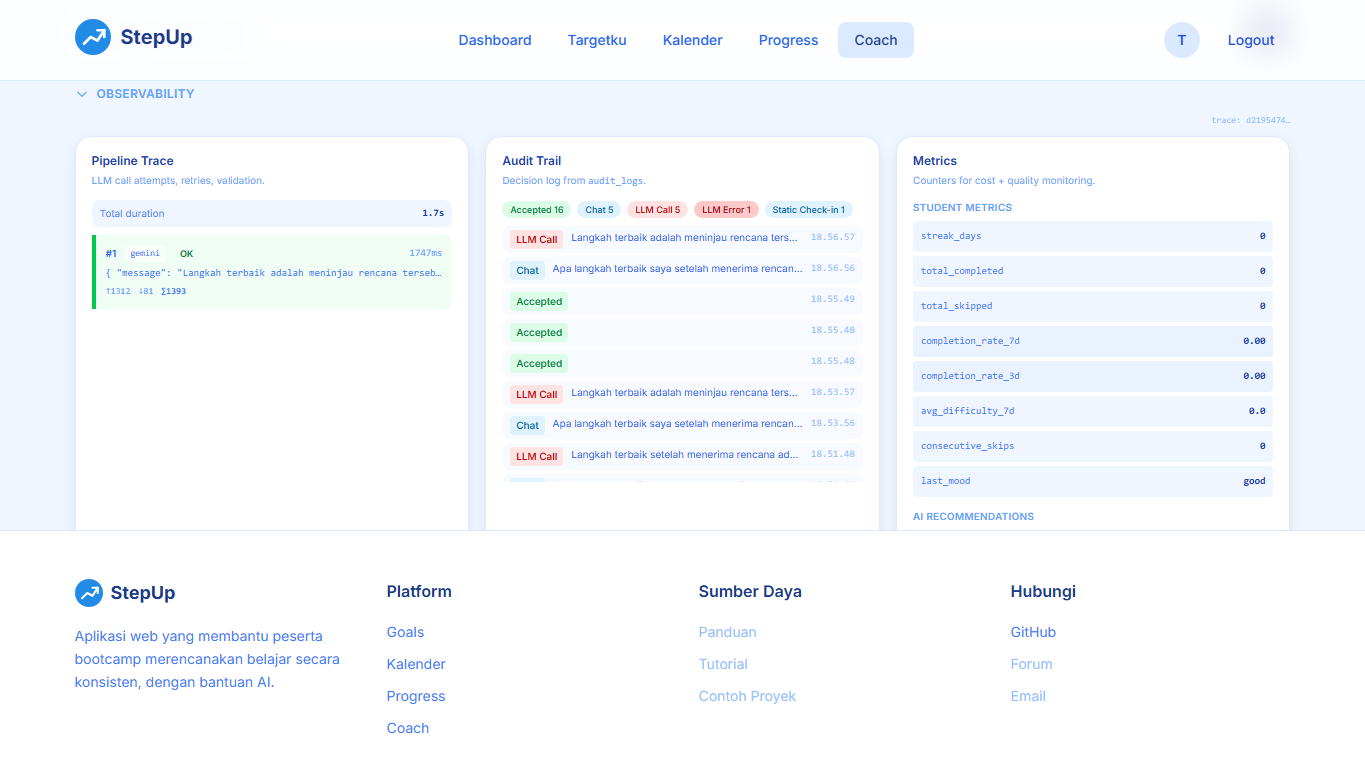The height and width of the screenshot is (768, 1365).
Task: Open GitHub footer link
Action: [x=1033, y=632]
